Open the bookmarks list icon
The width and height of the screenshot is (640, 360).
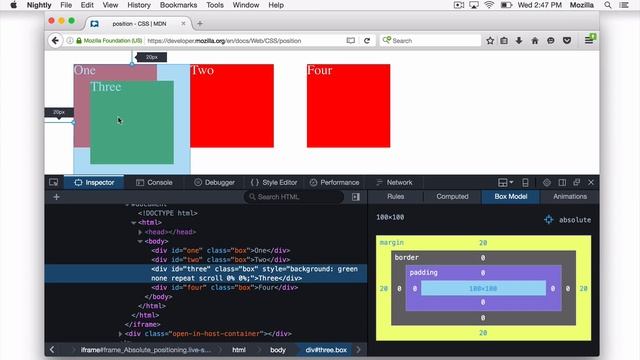(504, 40)
